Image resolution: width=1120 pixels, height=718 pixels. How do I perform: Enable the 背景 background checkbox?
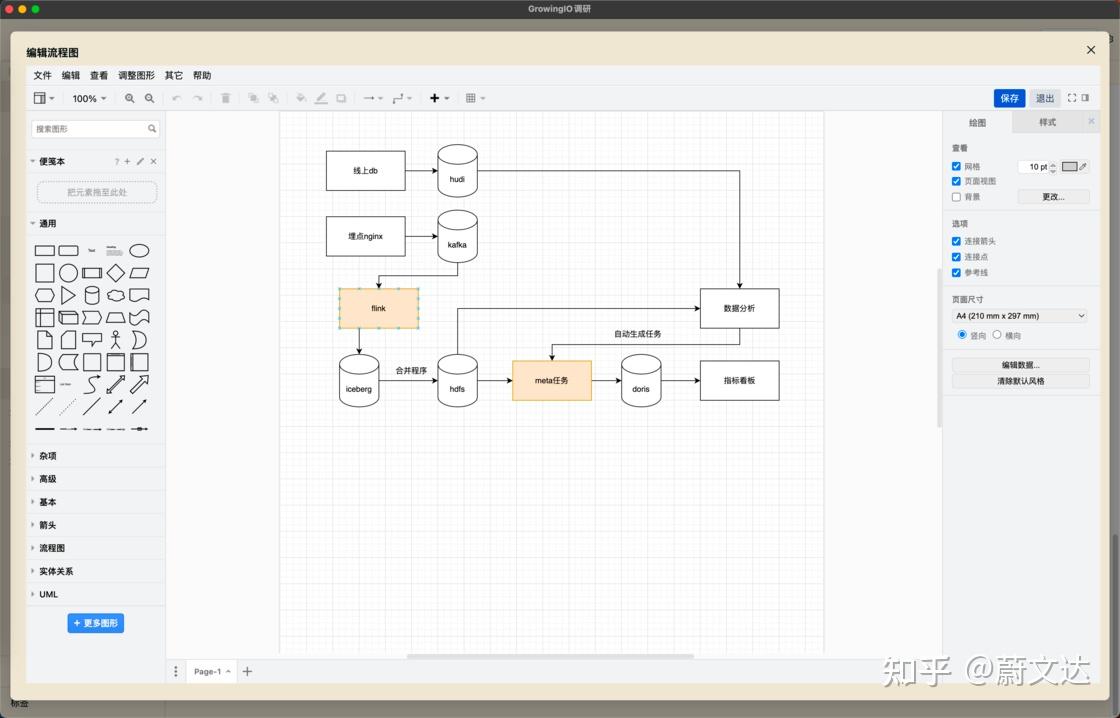coord(956,196)
